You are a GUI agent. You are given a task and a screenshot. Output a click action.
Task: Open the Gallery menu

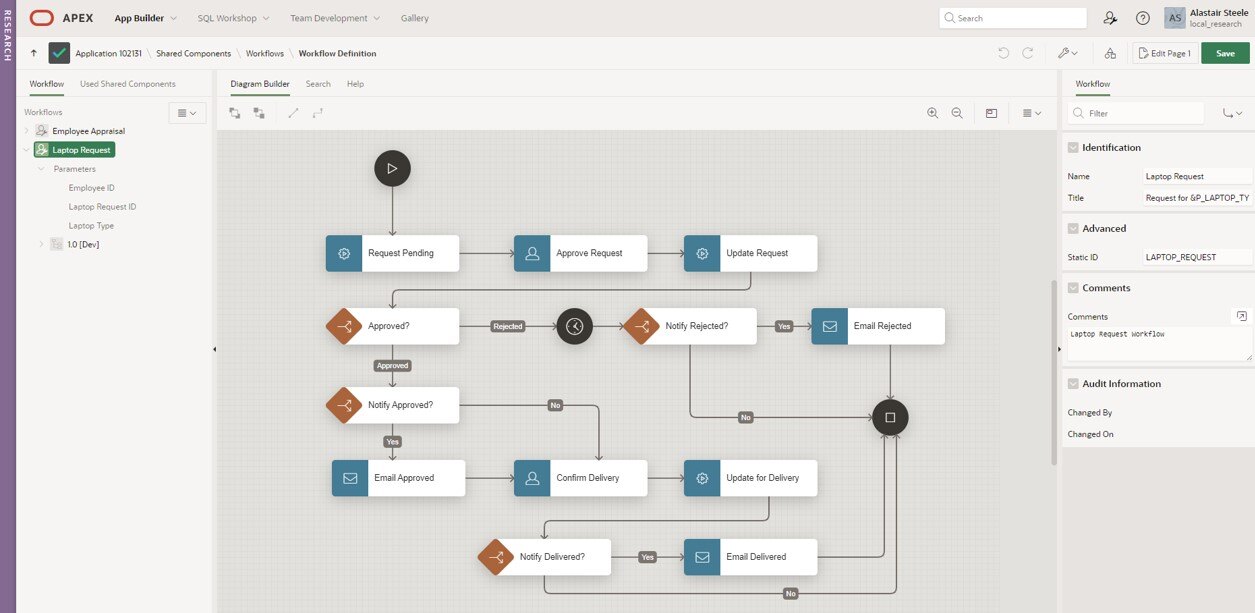[x=415, y=18]
